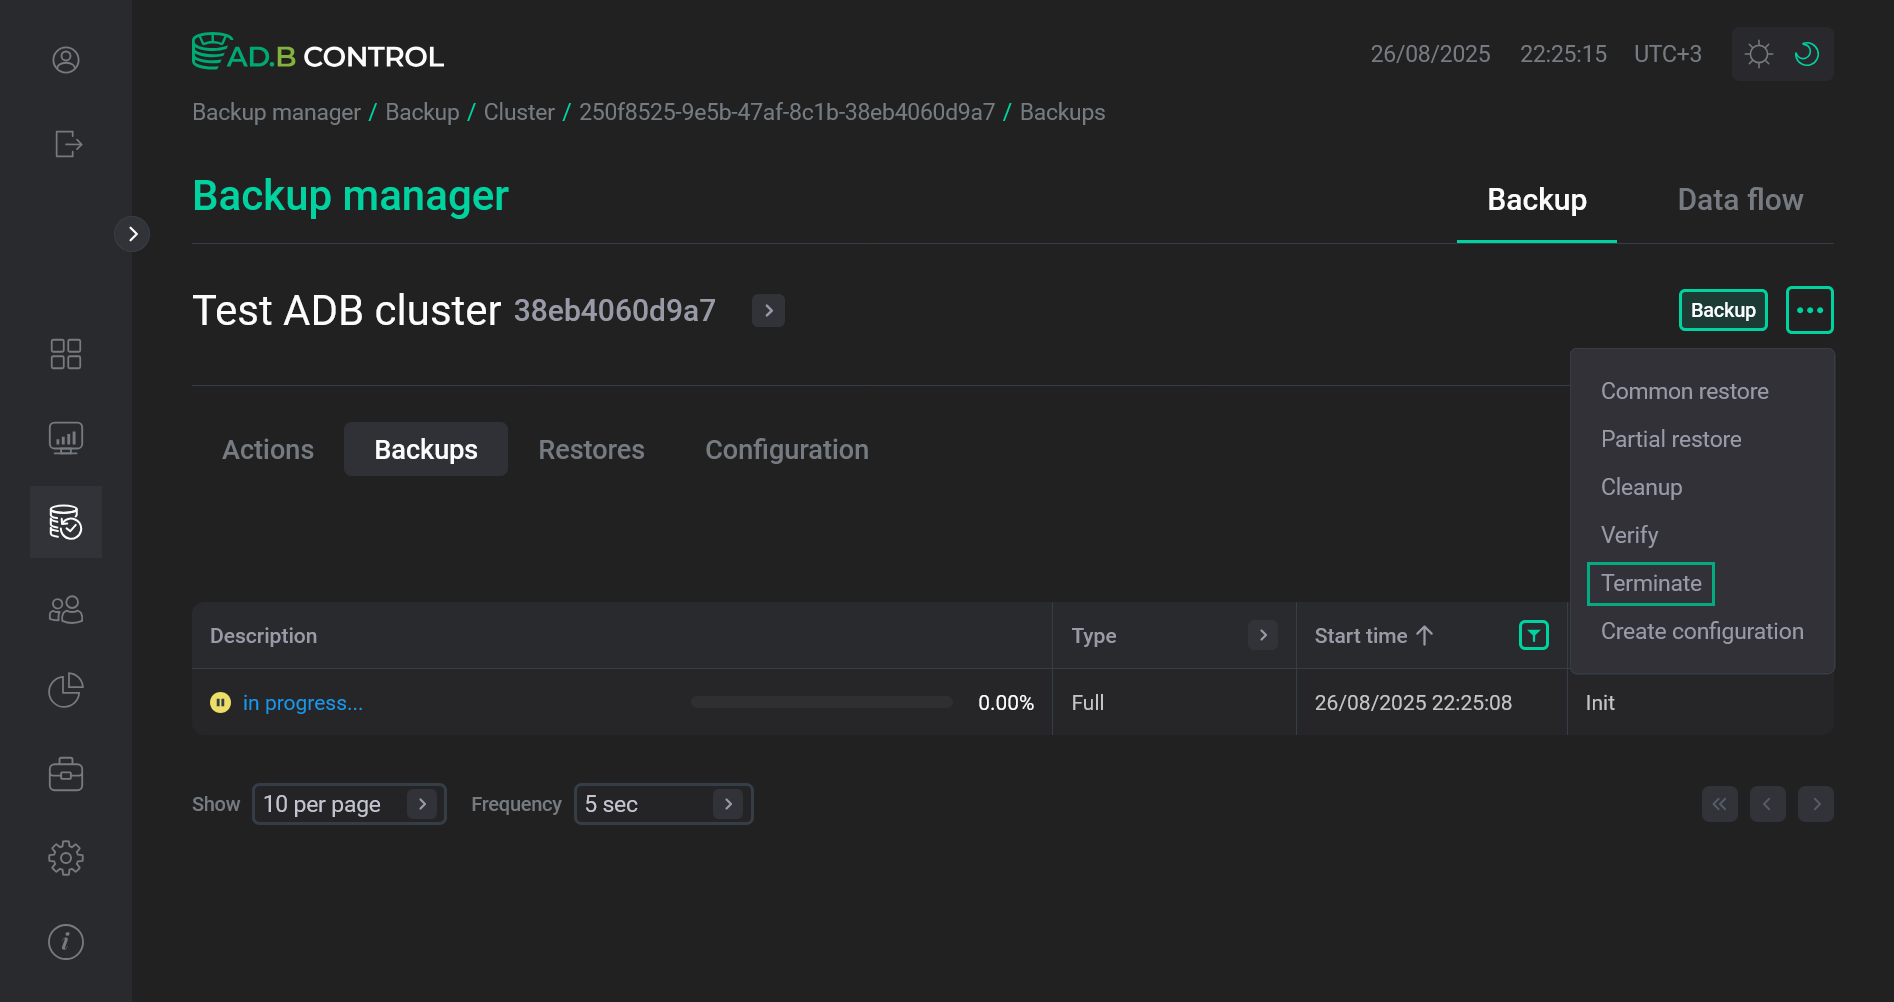Toggle the Start time column filter
Viewport: 1894px width, 1002px height.
1533,635
